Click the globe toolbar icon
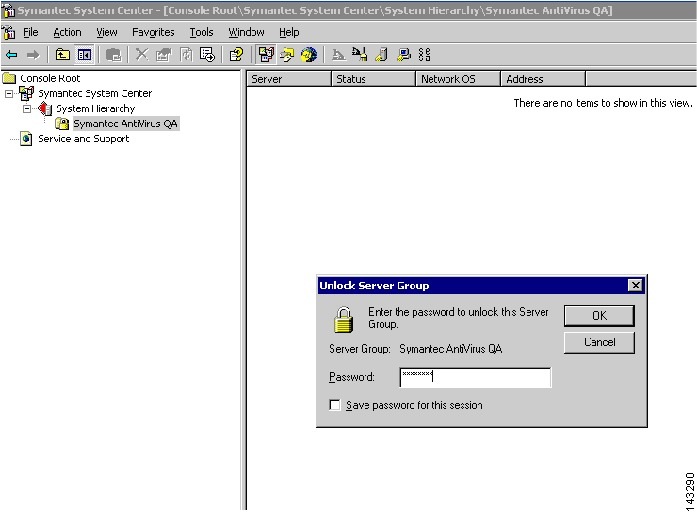The width and height of the screenshot is (697, 513). 308,55
